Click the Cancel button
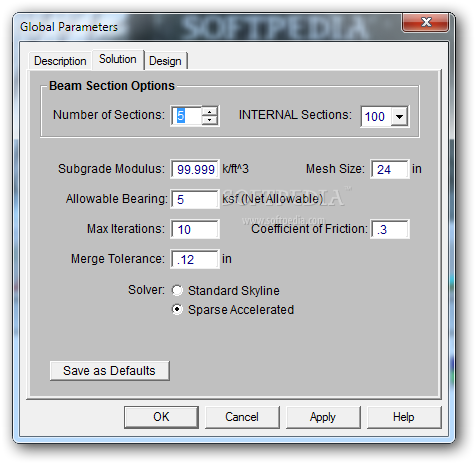This screenshot has height=464, width=476. pyautogui.click(x=242, y=417)
